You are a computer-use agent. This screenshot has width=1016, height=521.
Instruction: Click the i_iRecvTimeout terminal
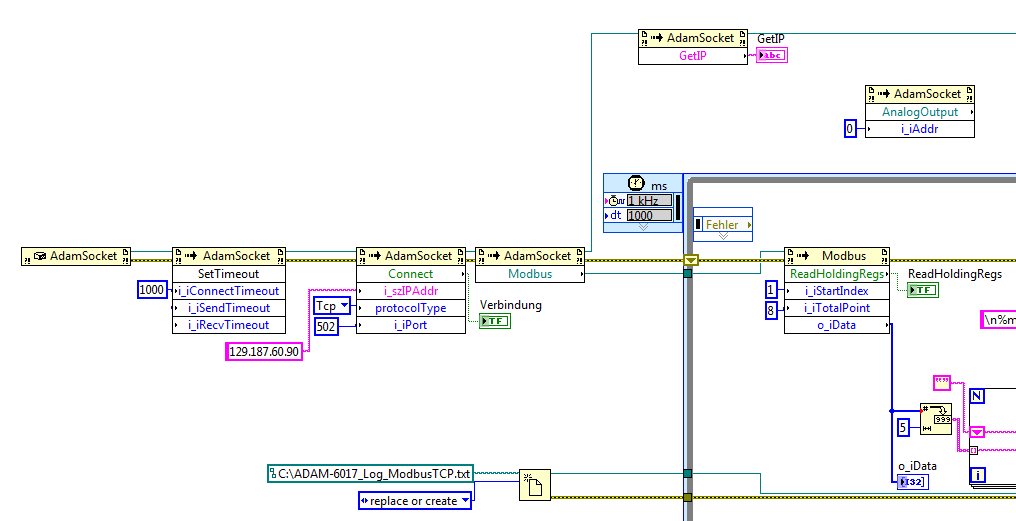pyautogui.click(x=229, y=325)
